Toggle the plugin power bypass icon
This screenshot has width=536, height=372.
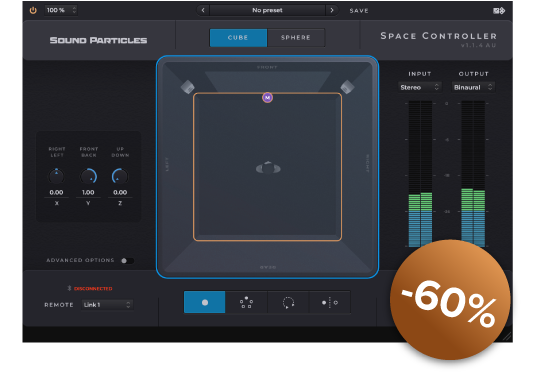pyautogui.click(x=33, y=10)
